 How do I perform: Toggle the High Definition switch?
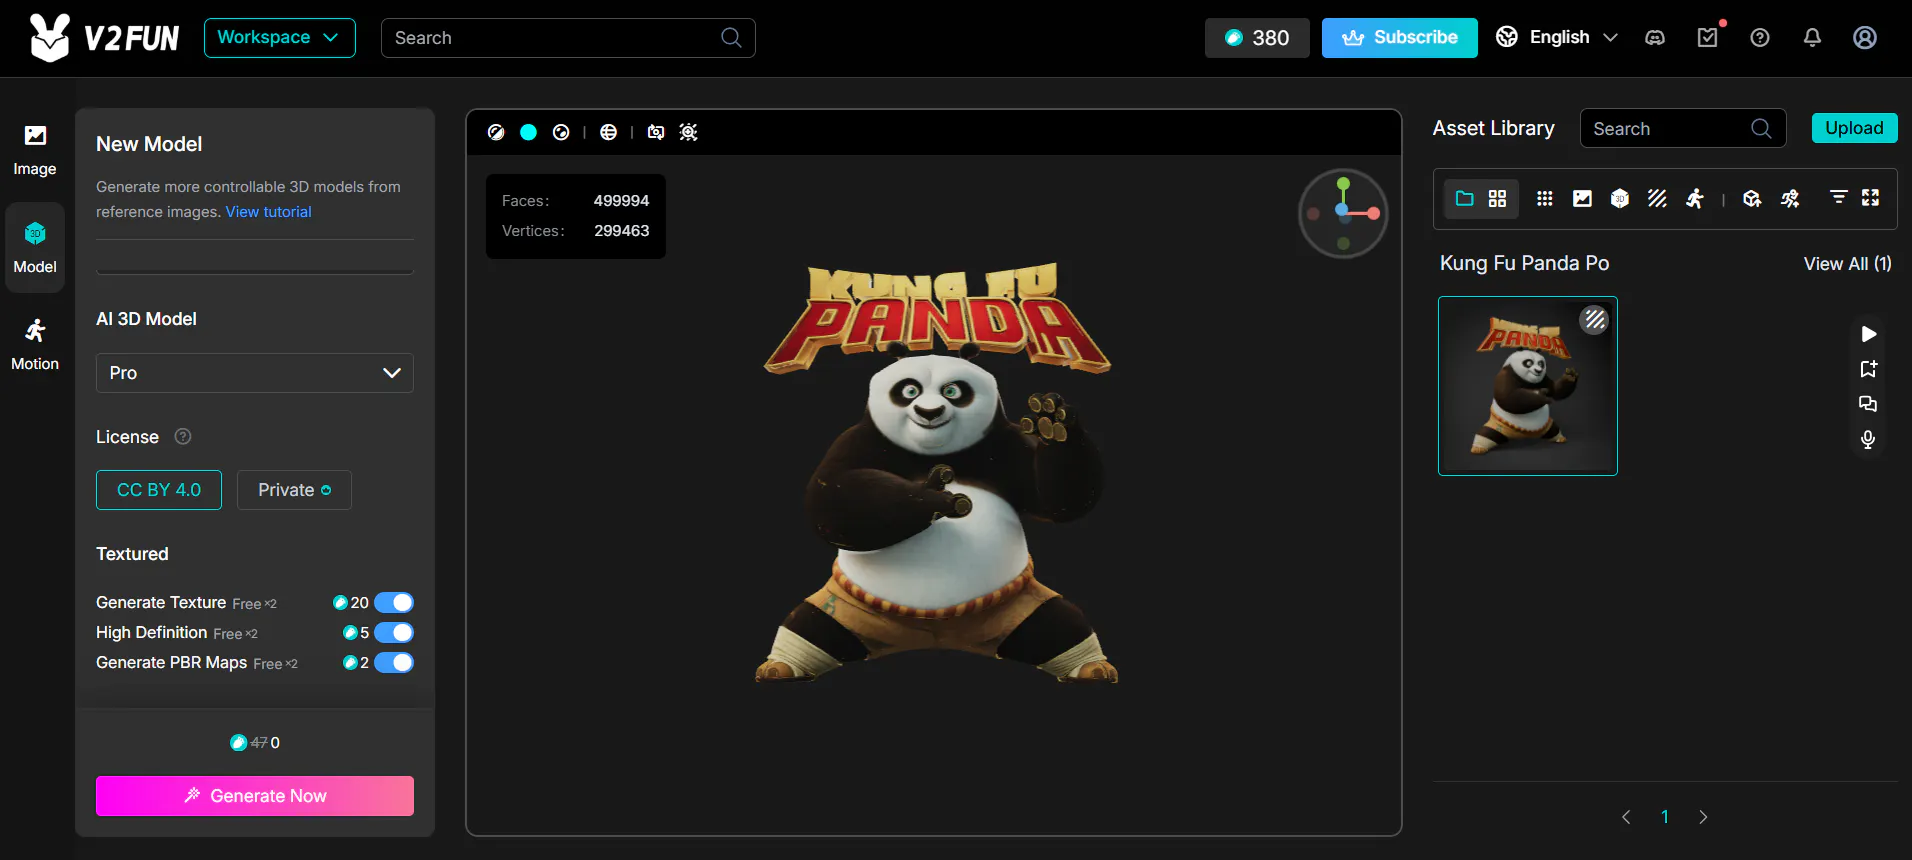[394, 632]
